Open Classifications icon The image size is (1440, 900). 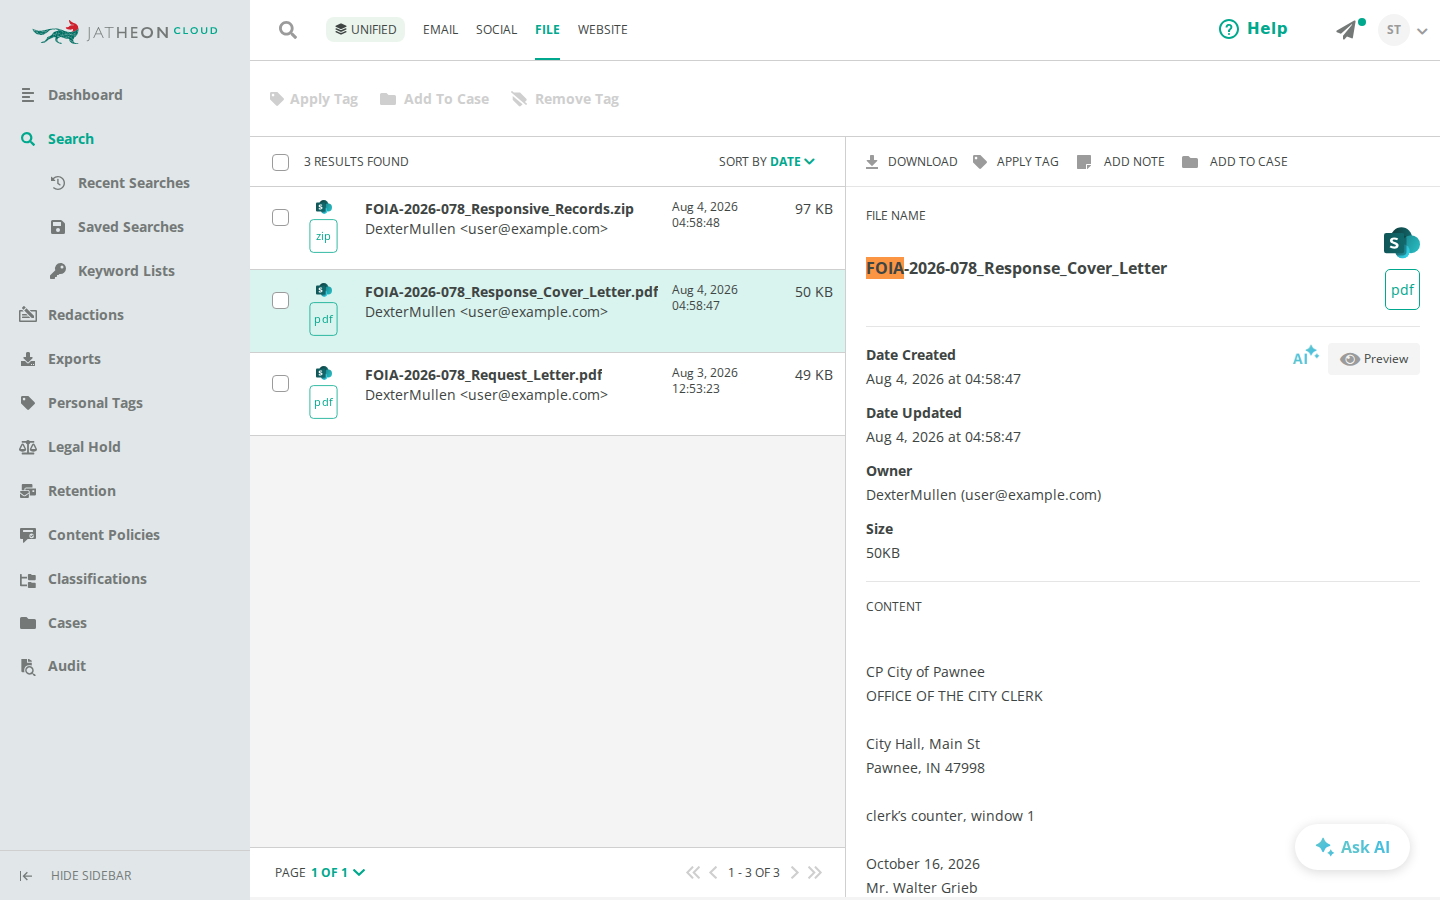pyautogui.click(x=28, y=579)
